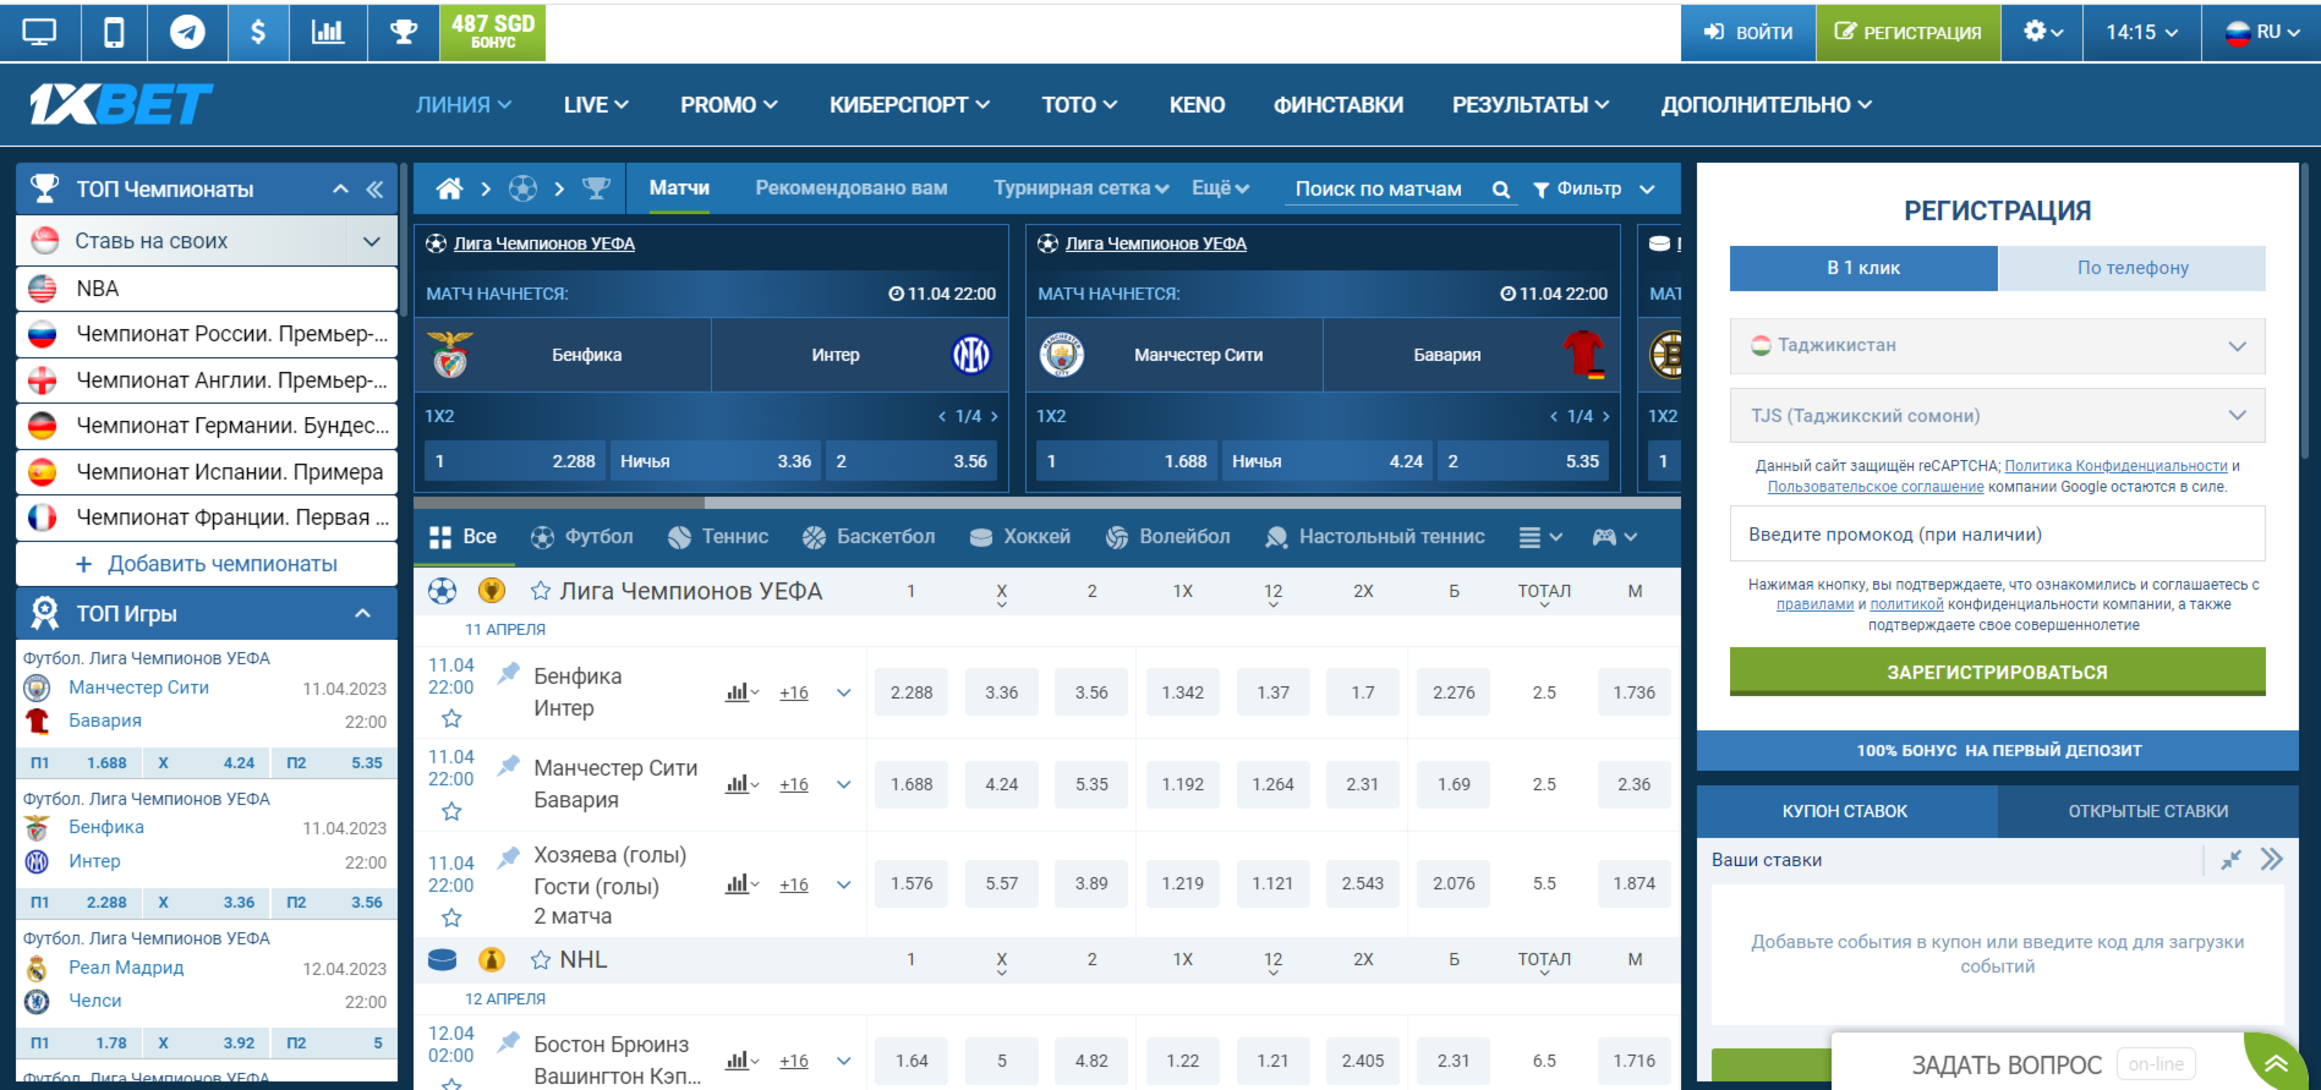This screenshot has height=1090, width=2321.
Task: Collapse the ТОП Чемпионаты section
Action: [340, 189]
